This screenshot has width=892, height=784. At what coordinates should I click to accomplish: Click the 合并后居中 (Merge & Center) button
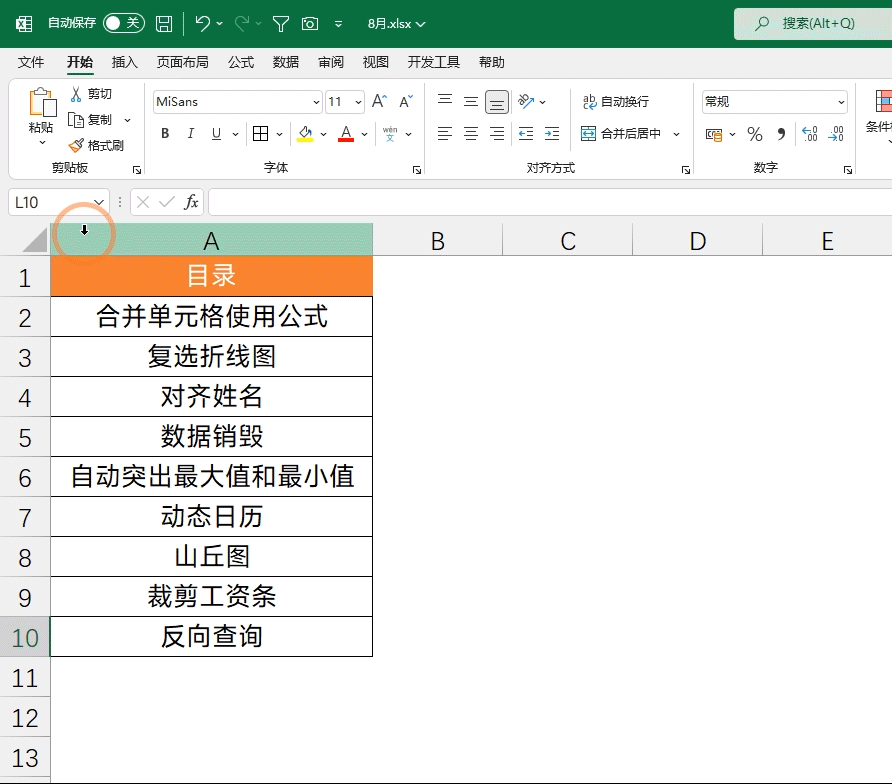pyautogui.click(x=621, y=134)
